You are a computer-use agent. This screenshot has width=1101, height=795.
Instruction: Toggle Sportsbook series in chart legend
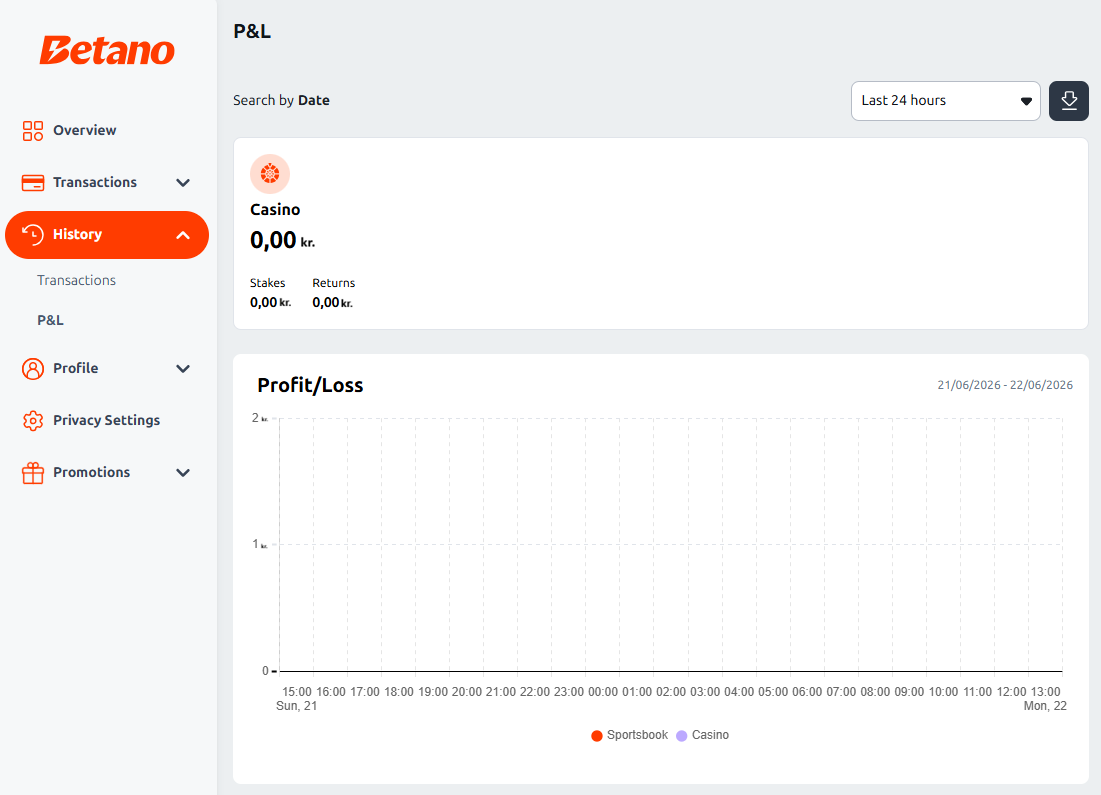click(629, 735)
